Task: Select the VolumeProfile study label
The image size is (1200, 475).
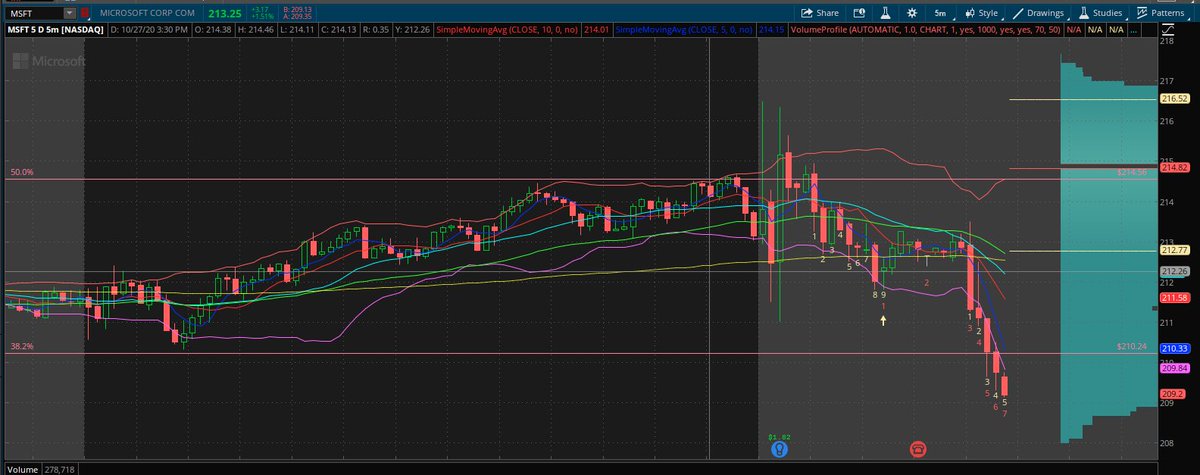Action: [925, 30]
